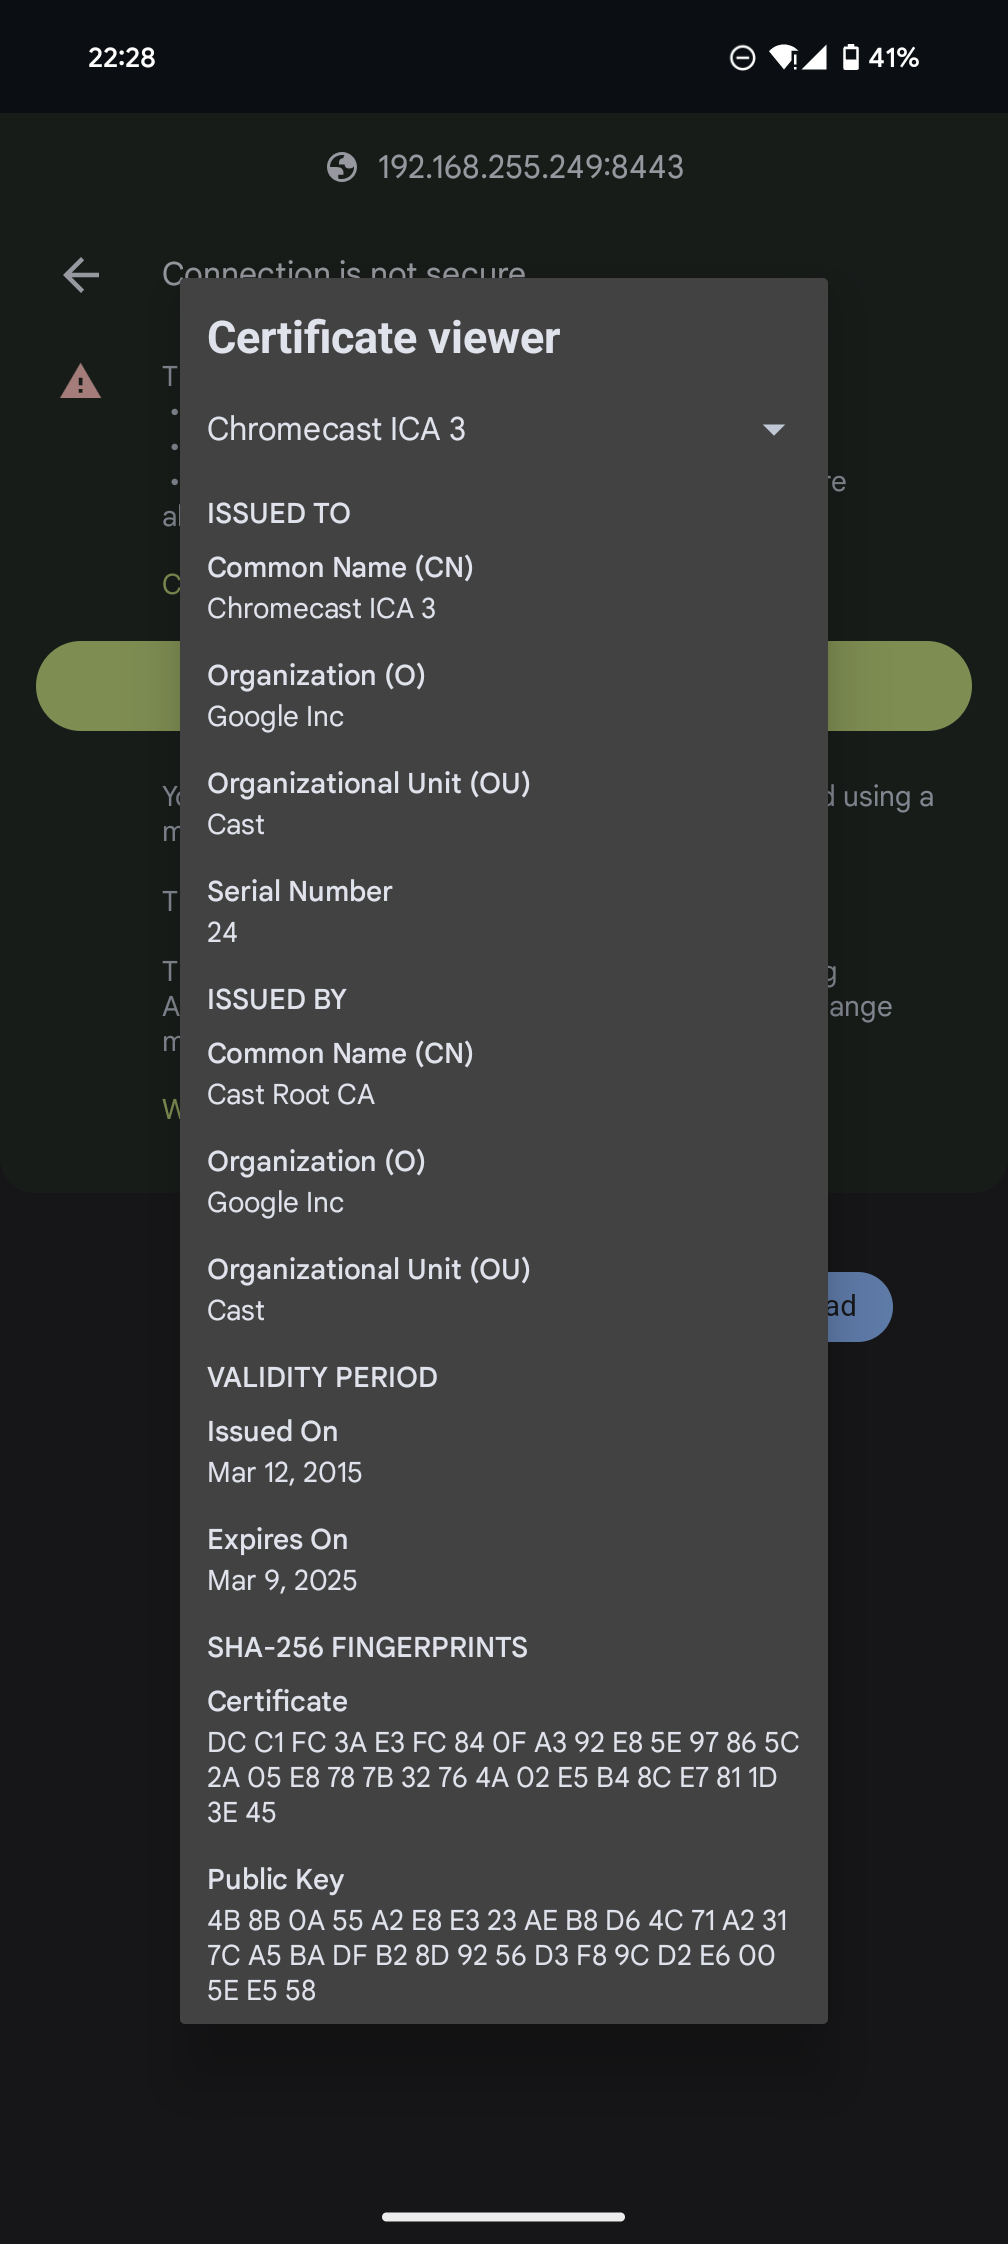This screenshot has width=1008, height=2244.
Task: Tap the Serial Number value 24
Action: [222, 932]
